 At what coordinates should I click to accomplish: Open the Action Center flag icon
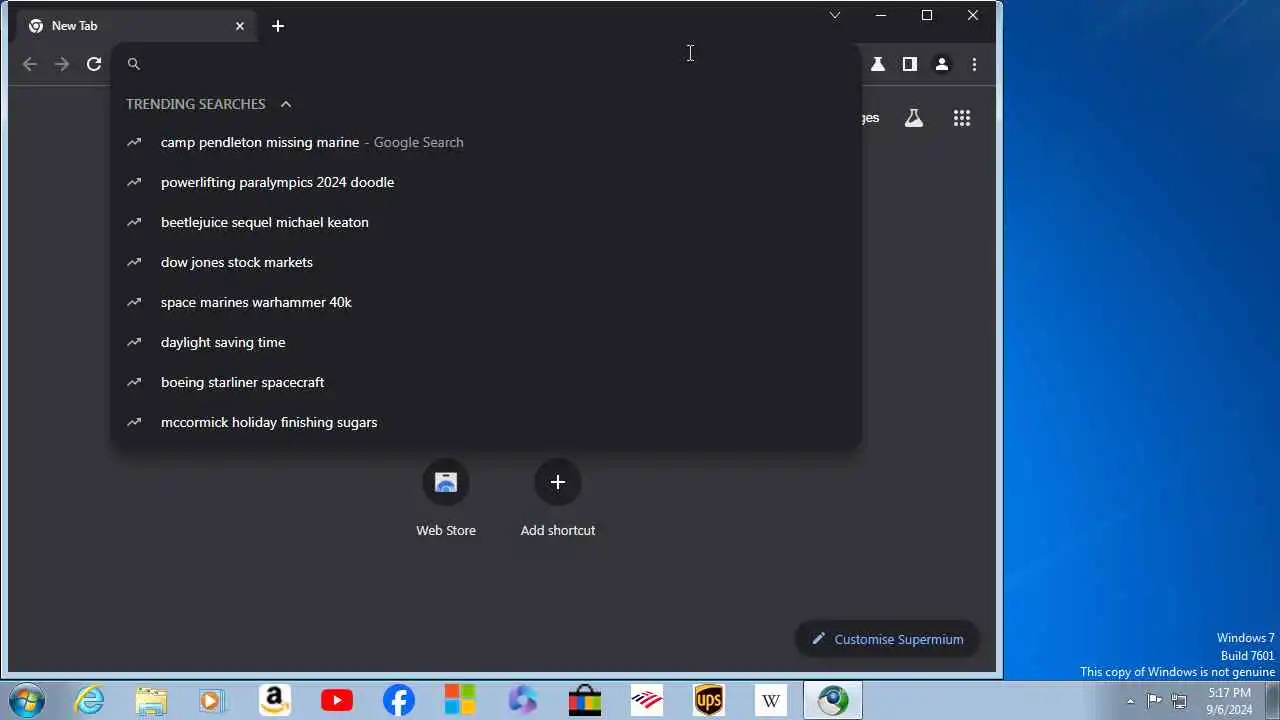(x=1154, y=700)
